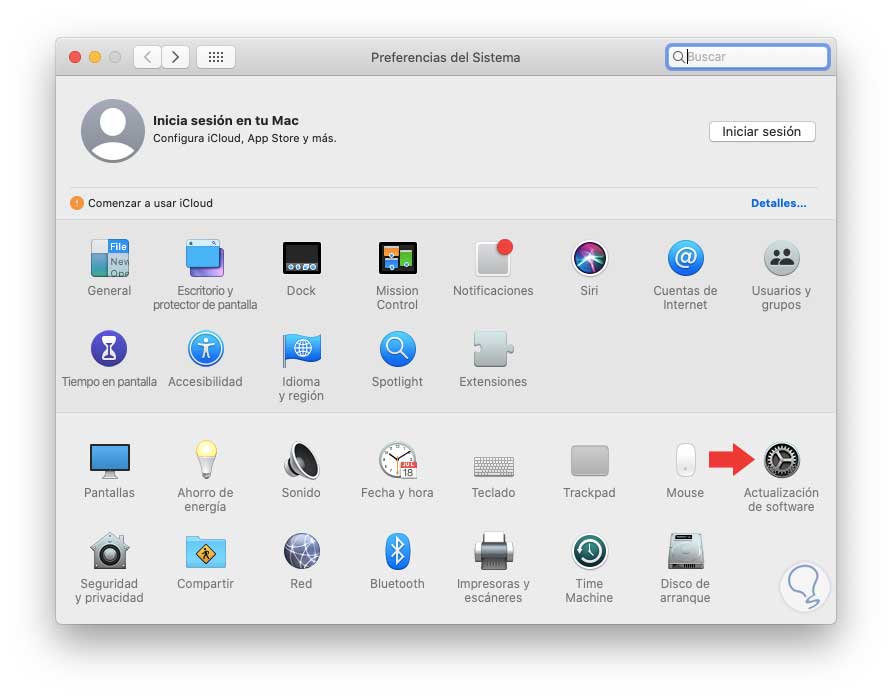
Task: Click 'Inicia sesión en tu Mac' heading
Action: [226, 121]
